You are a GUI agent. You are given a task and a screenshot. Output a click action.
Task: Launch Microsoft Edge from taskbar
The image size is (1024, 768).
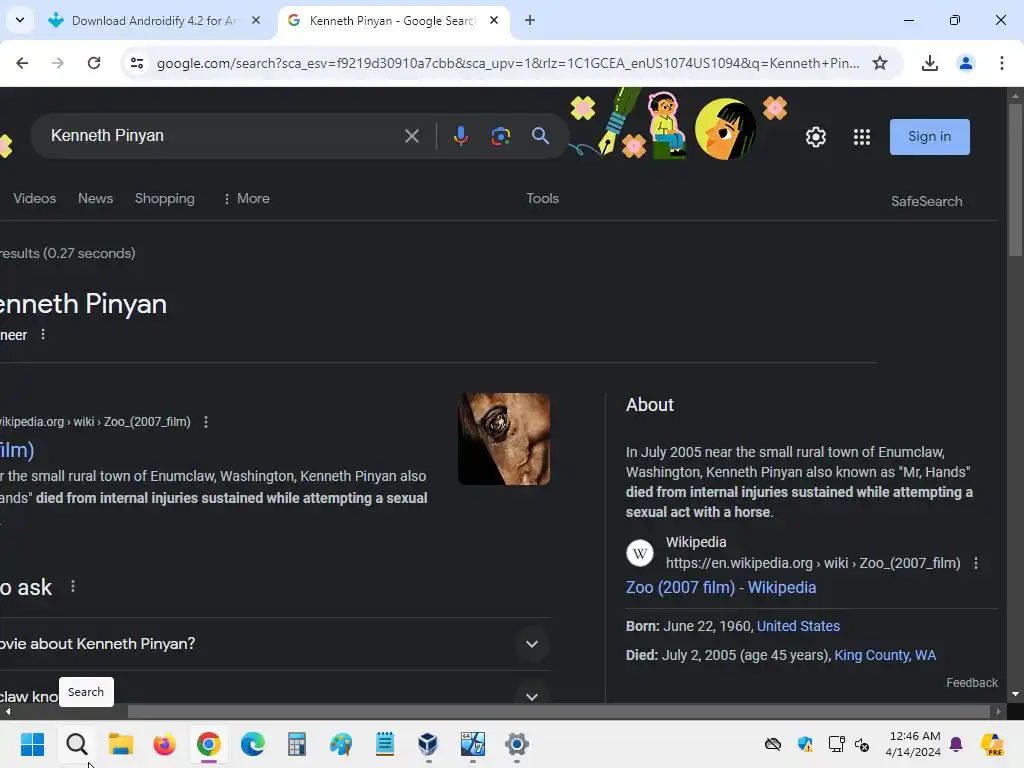(253, 744)
